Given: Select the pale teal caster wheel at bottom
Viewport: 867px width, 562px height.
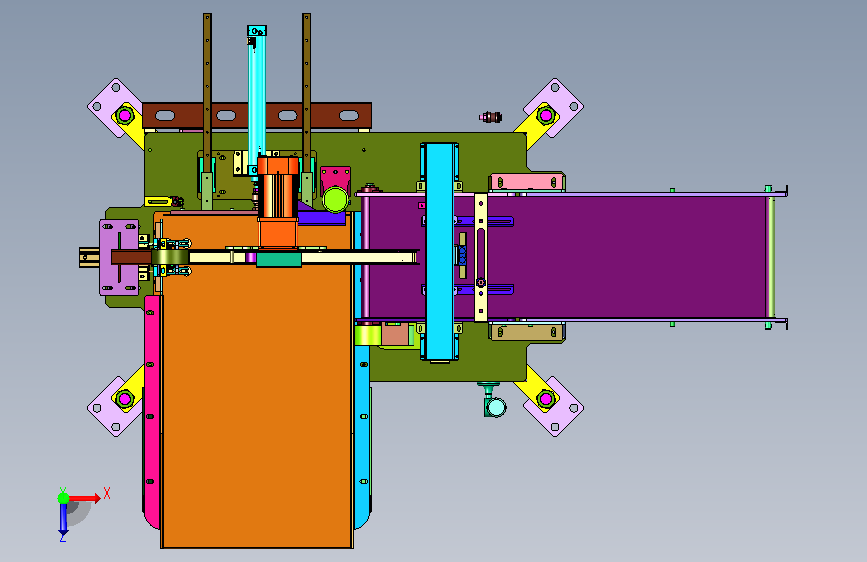Looking at the screenshot, I should click(x=495, y=408).
